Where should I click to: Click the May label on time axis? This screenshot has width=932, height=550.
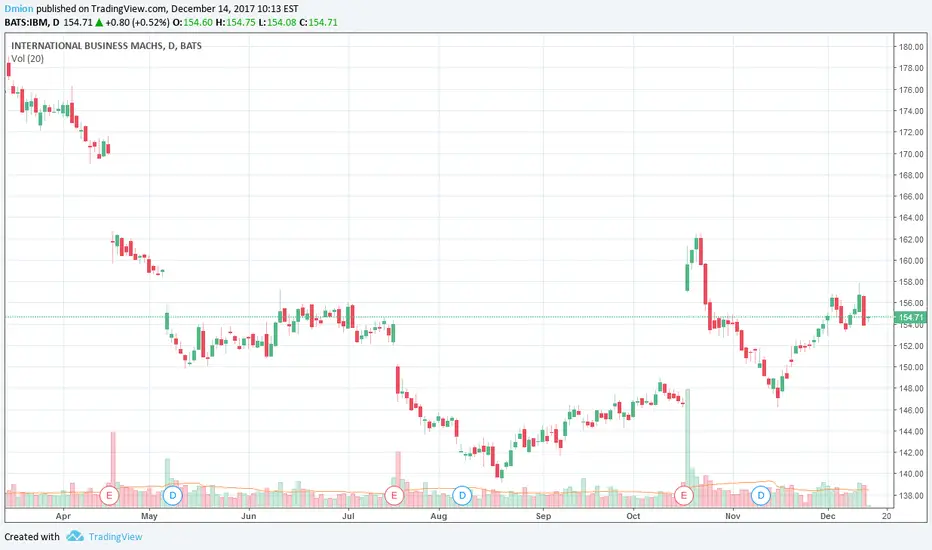coord(149,516)
